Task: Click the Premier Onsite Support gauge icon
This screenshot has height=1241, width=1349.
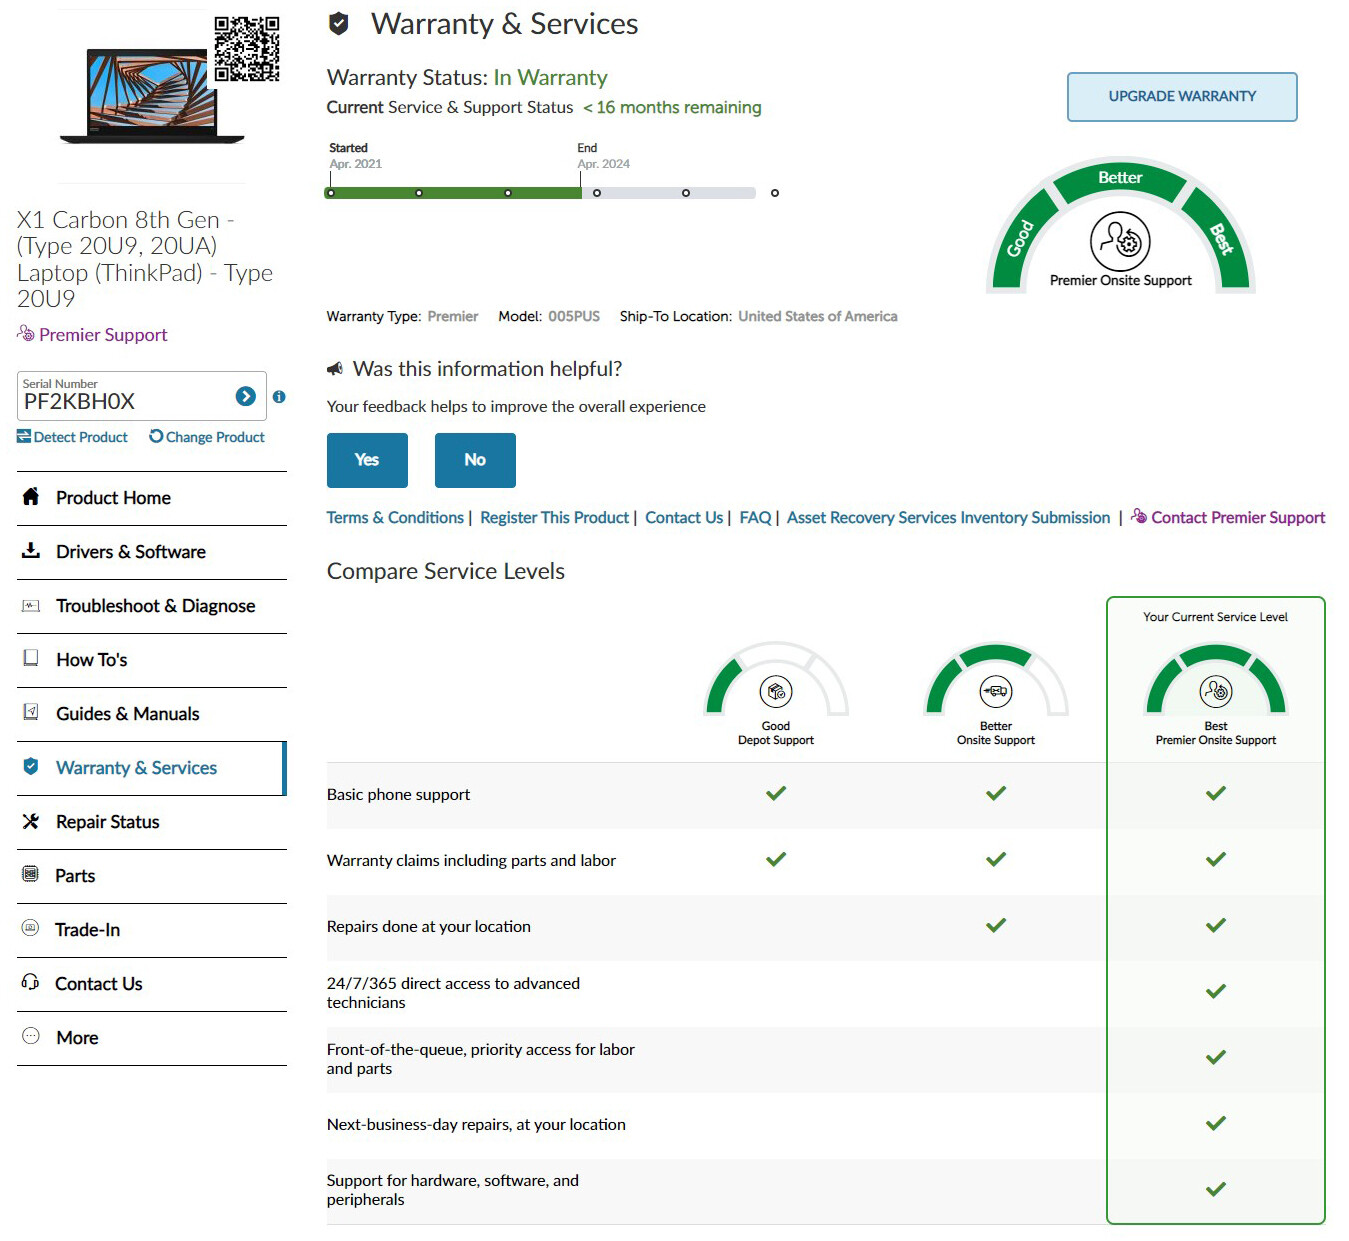Action: pos(1120,241)
